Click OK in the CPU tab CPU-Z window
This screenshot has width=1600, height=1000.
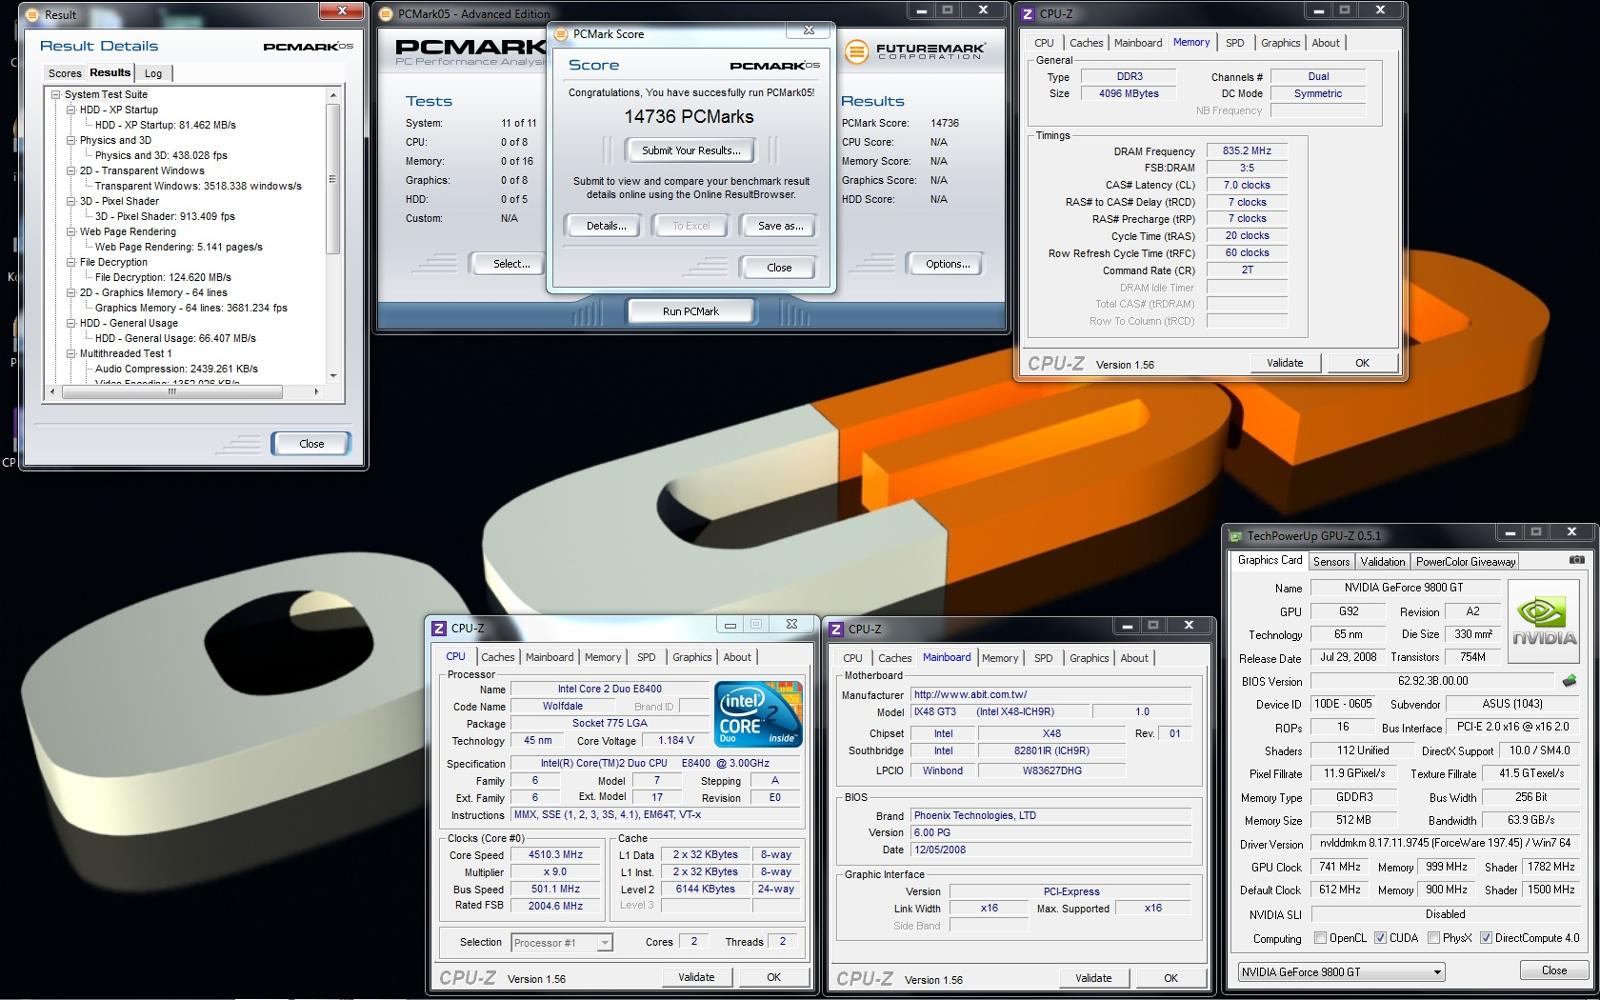773,977
